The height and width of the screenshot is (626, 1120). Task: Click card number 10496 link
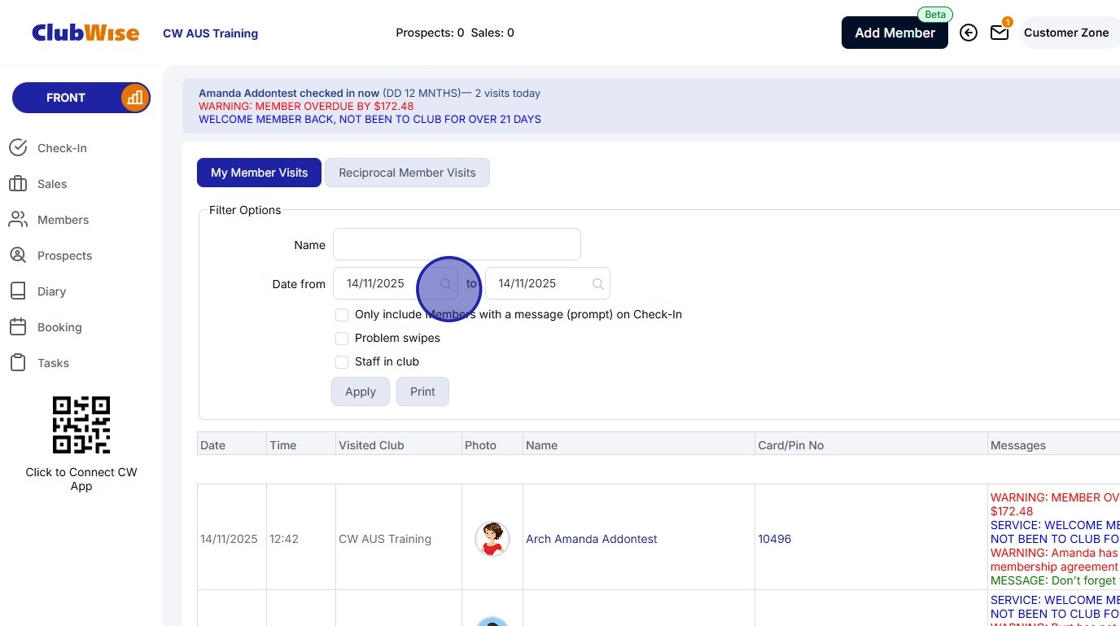tap(774, 539)
